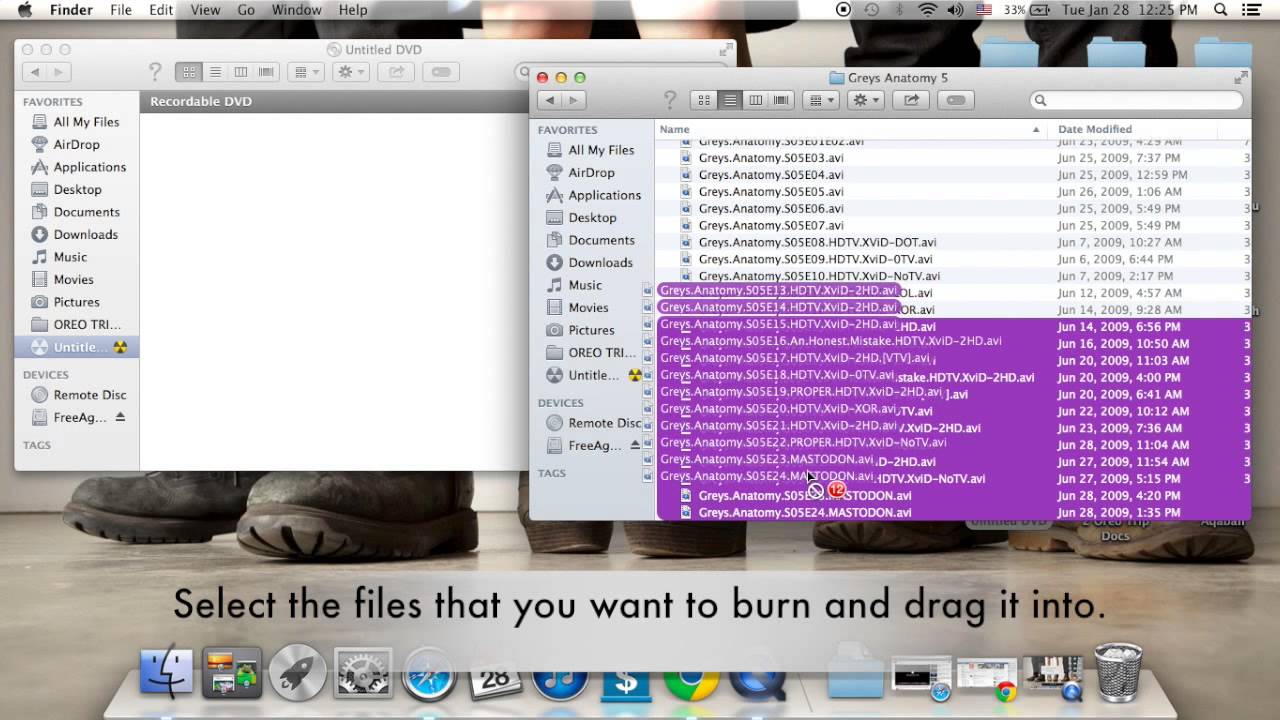
Task: Select AirDrop in Untitled DVD sidebar
Action: pyautogui.click(x=76, y=144)
